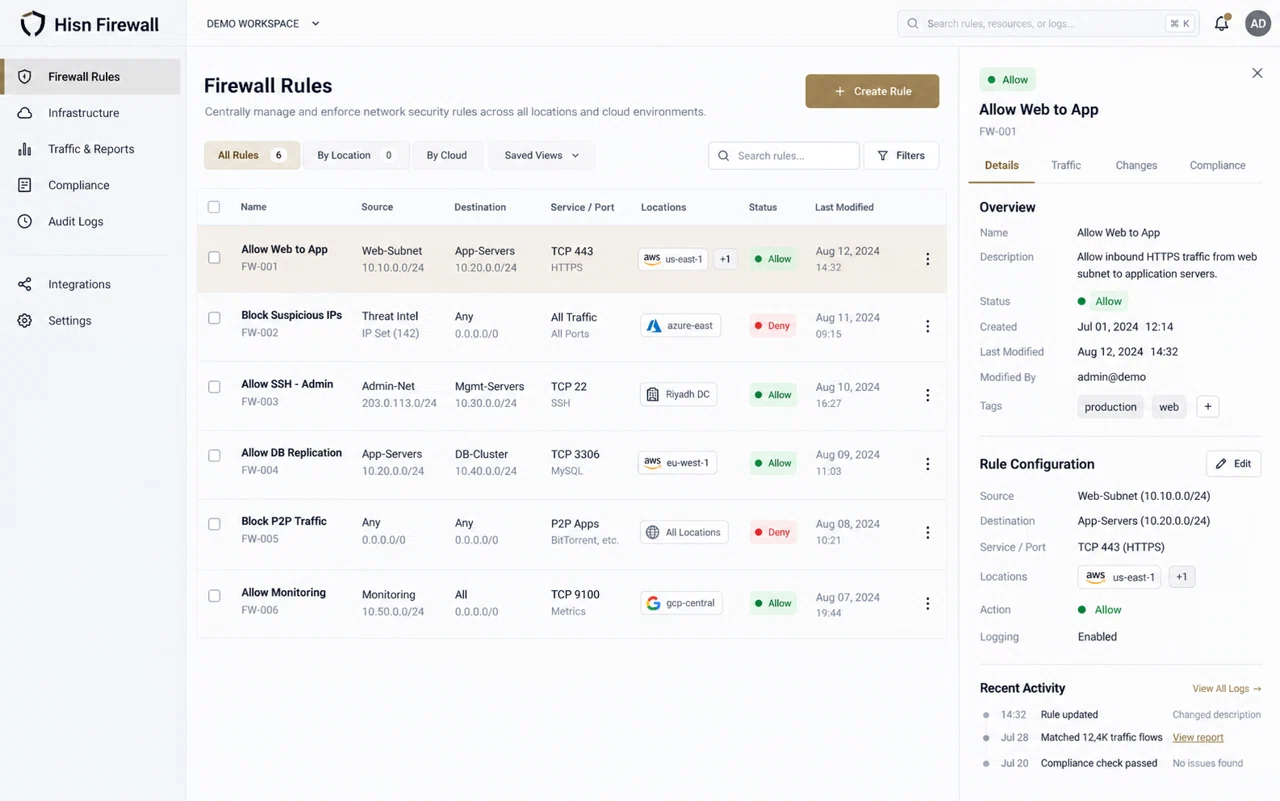Viewport: 1280px width, 801px height.
Task: Click Edit in Rule Configuration
Action: pos(1234,464)
